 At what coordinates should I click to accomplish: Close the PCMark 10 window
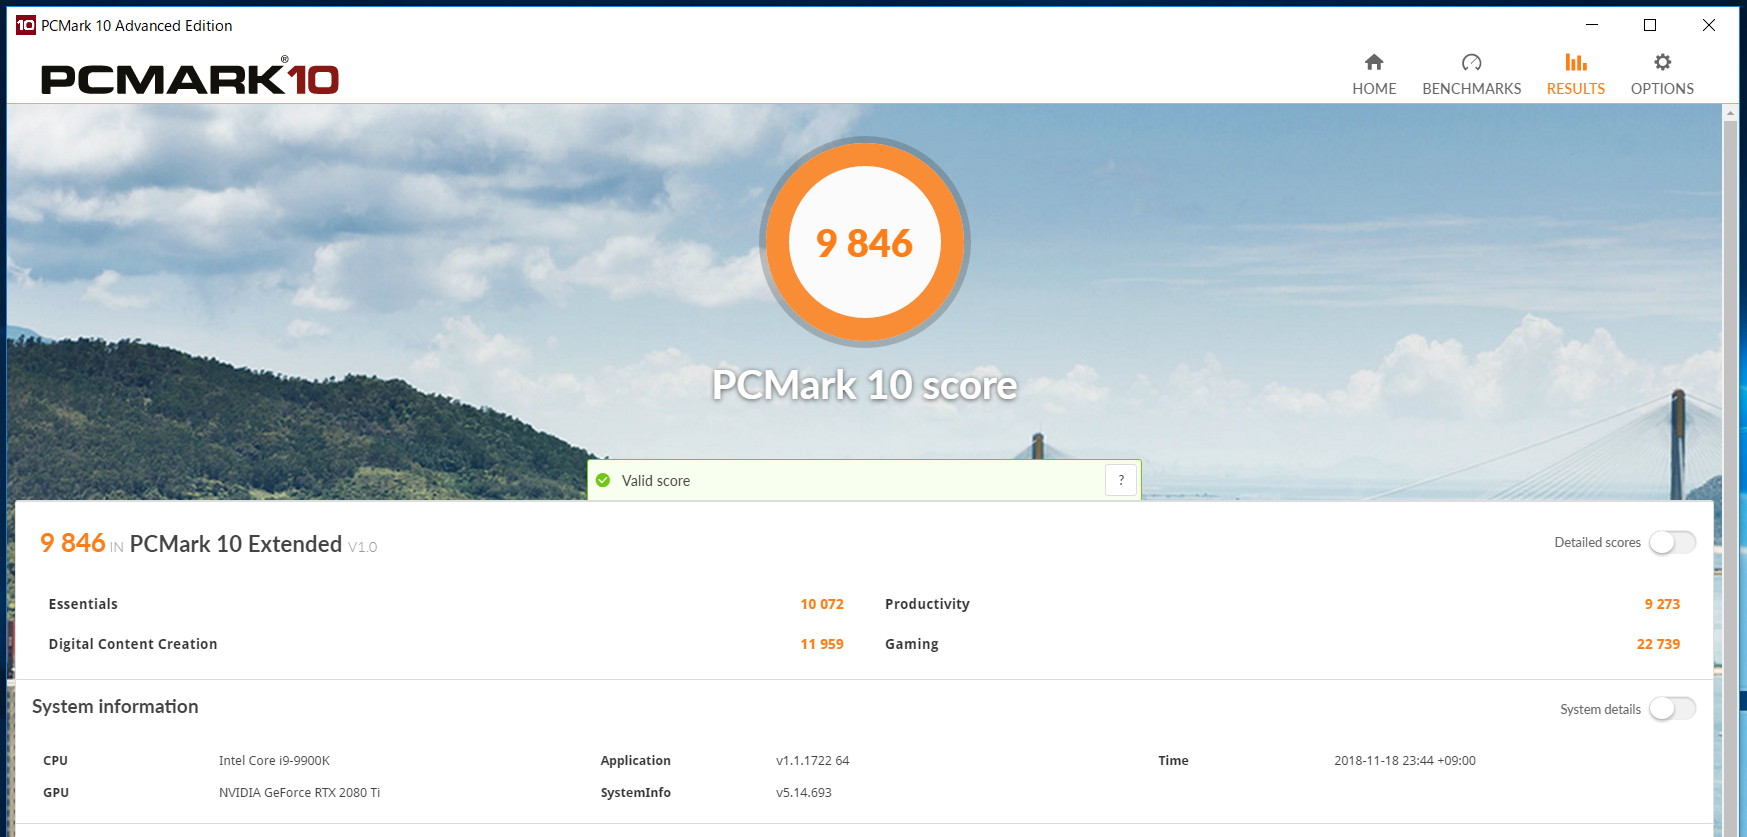[x=1709, y=25]
